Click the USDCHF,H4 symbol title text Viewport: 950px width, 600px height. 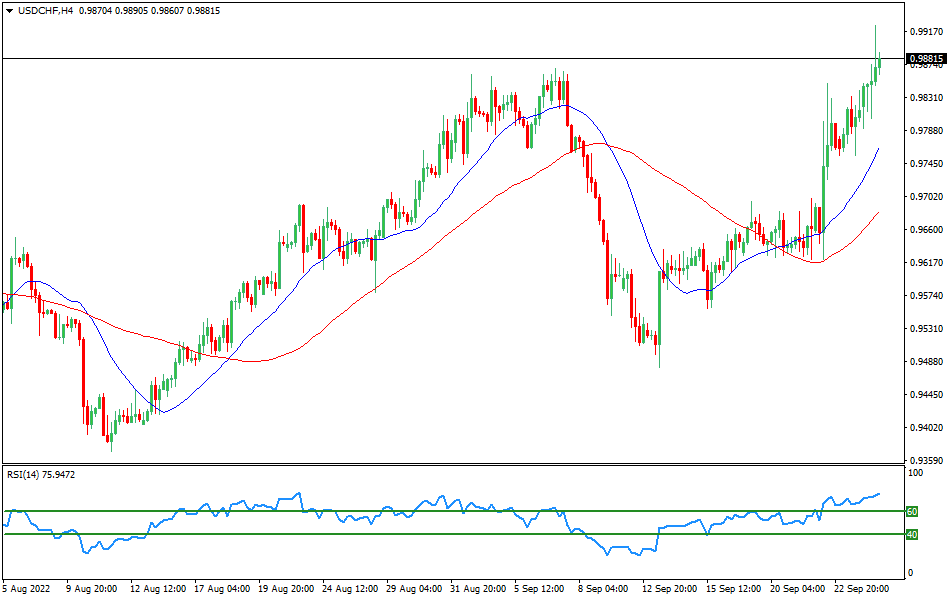point(45,10)
